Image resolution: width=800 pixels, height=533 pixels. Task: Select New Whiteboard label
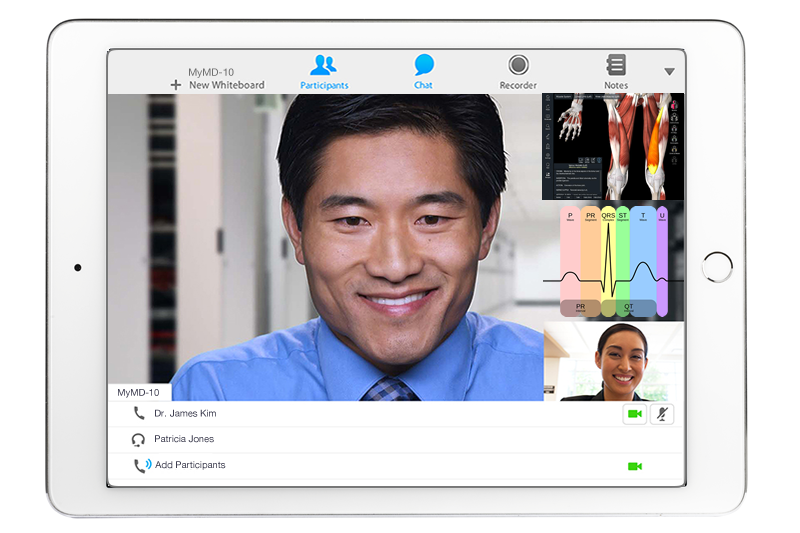tap(227, 85)
